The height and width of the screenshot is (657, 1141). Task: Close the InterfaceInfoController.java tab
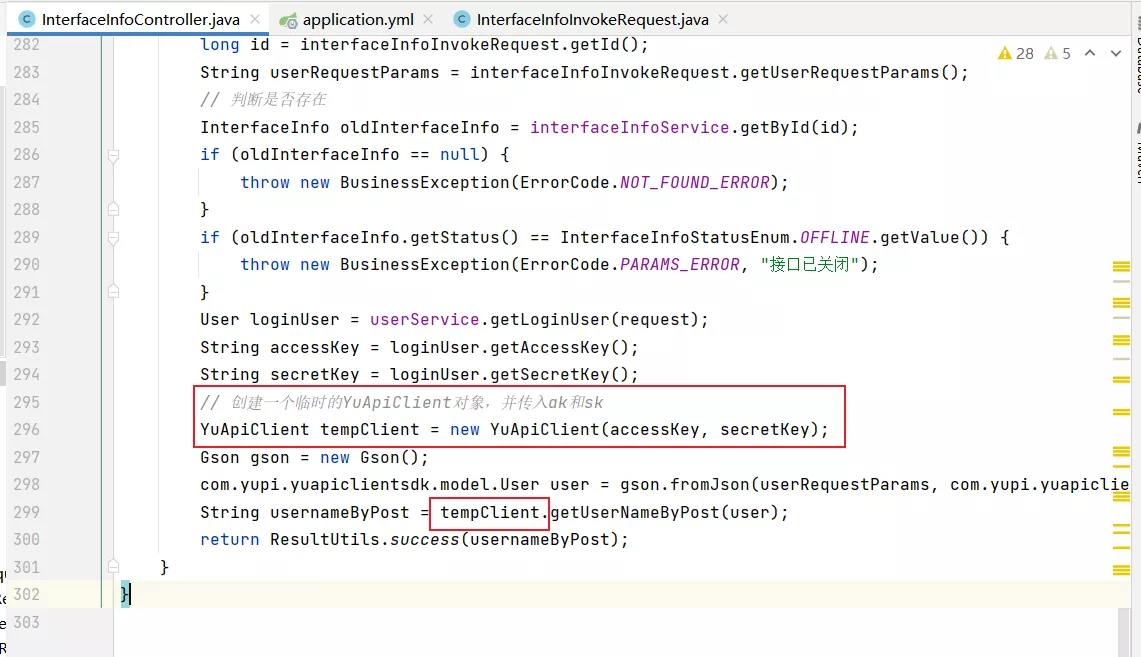tap(255, 19)
